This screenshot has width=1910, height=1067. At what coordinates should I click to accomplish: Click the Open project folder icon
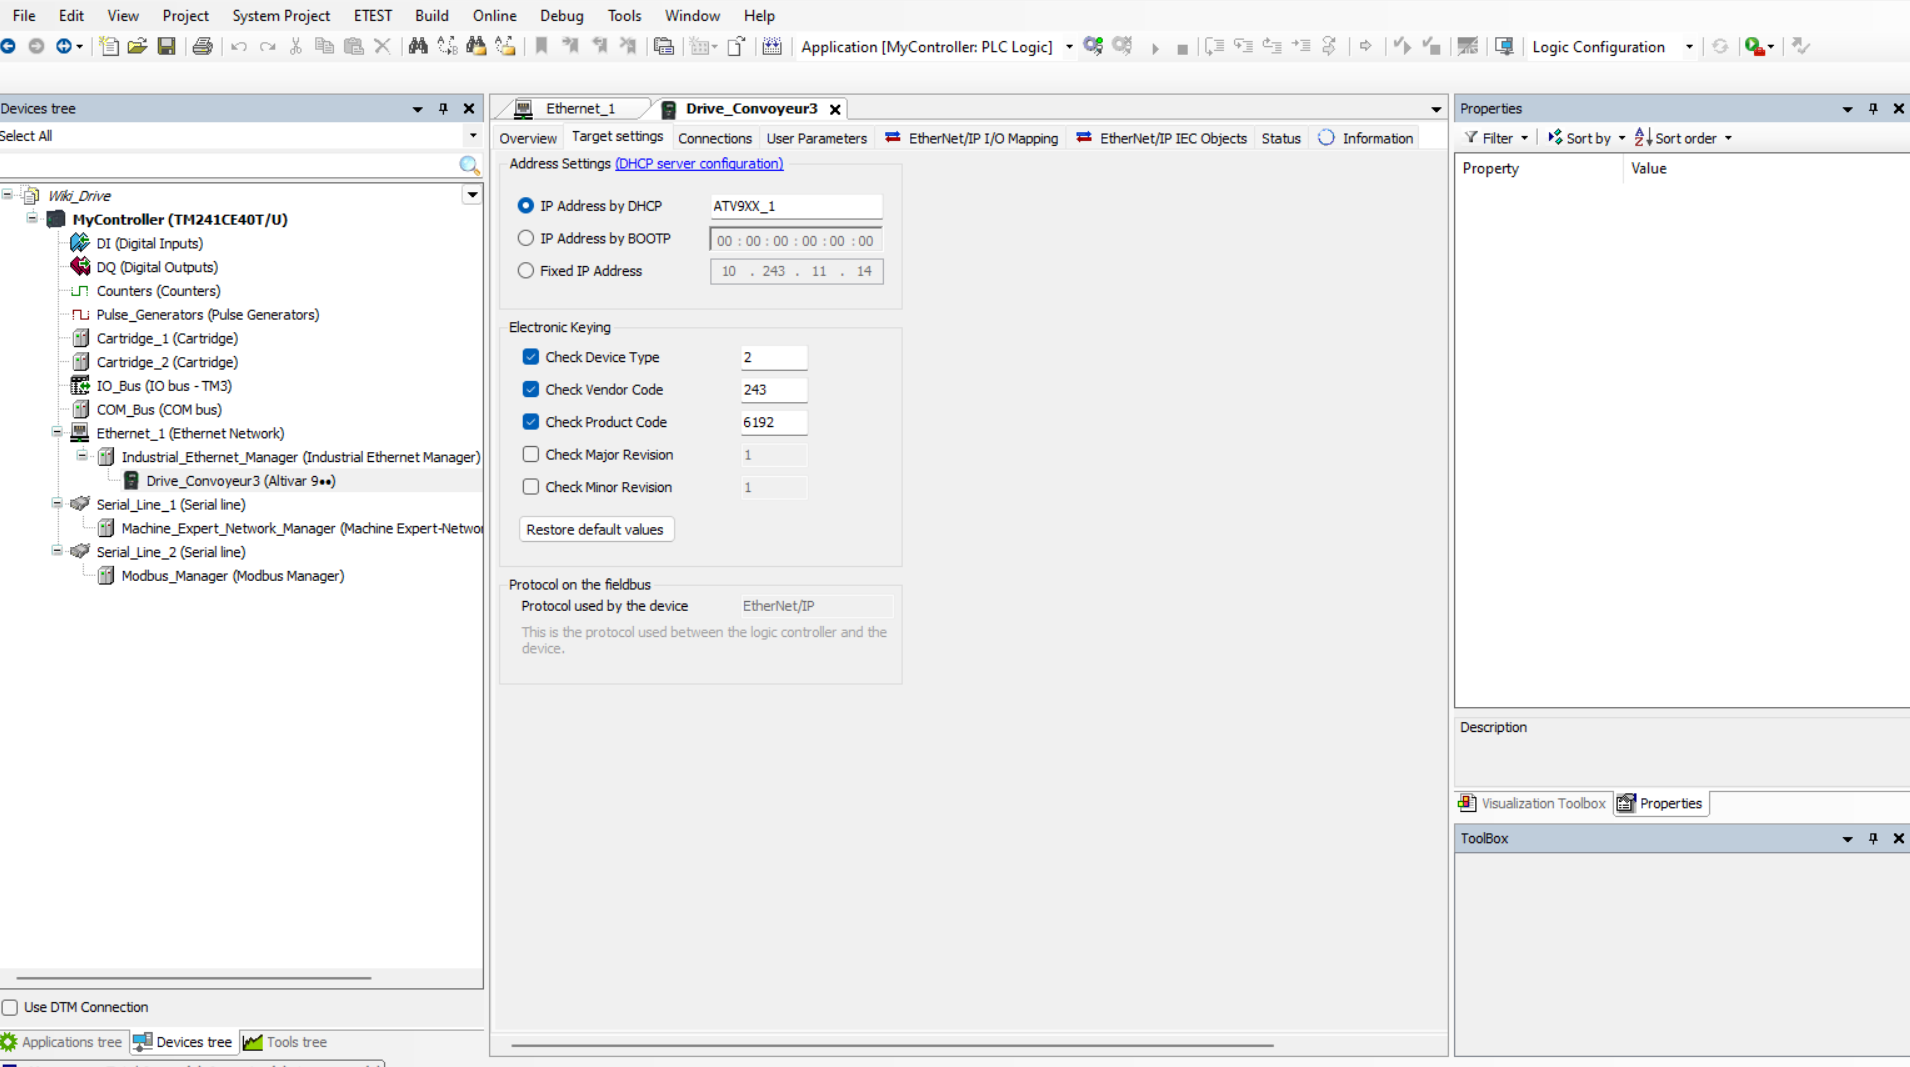tap(138, 46)
